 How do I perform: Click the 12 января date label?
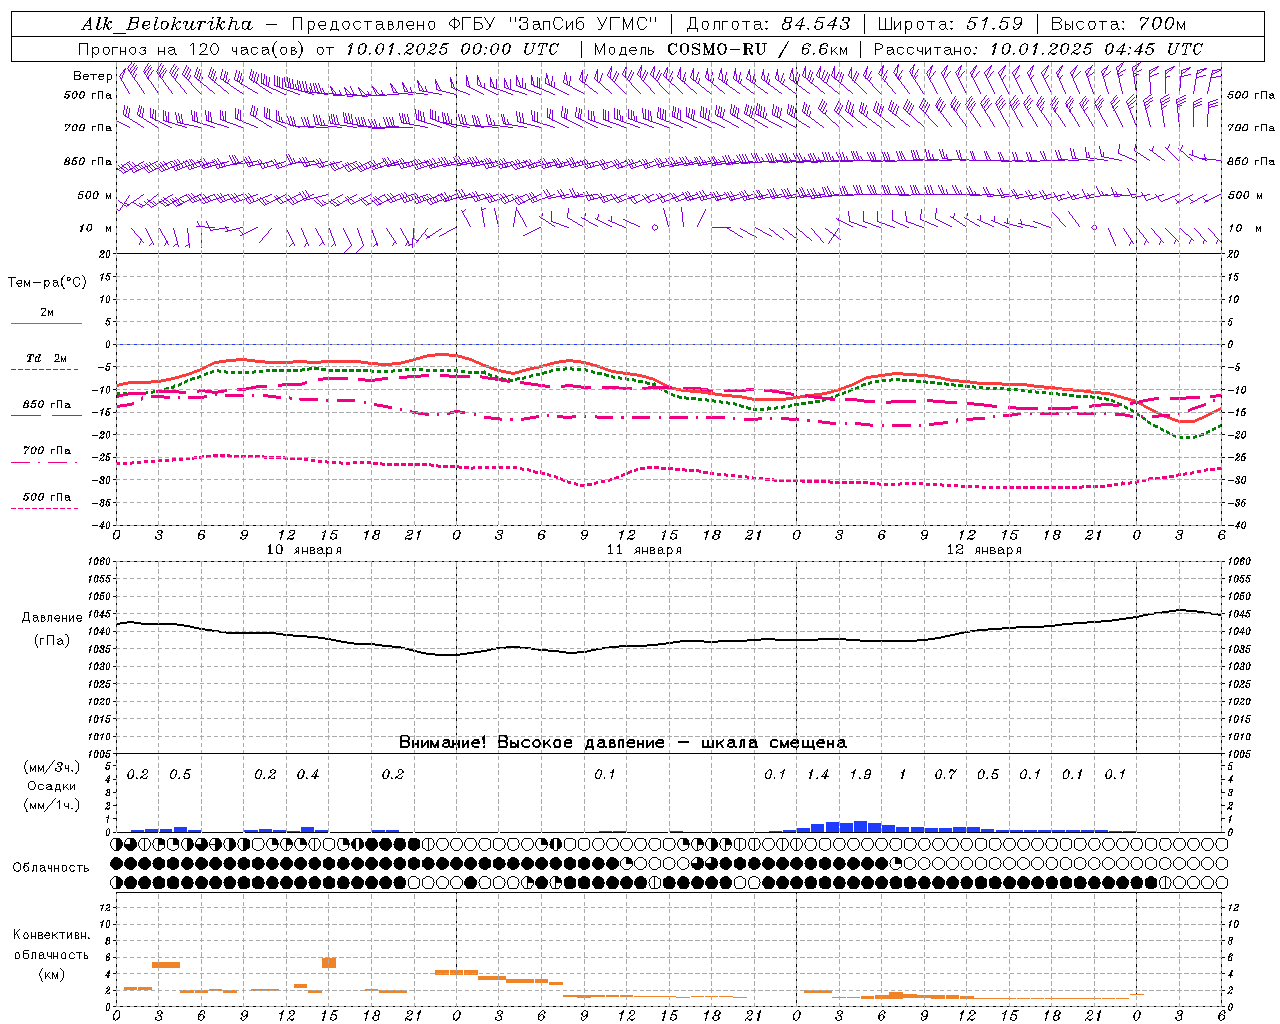pos(984,550)
